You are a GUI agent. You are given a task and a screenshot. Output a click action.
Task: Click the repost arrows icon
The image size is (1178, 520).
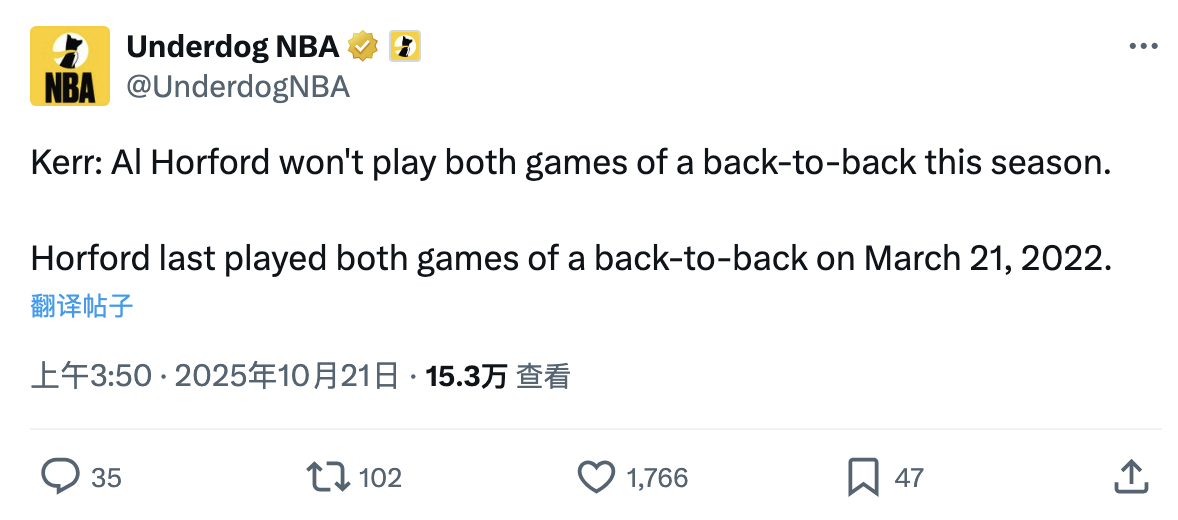point(327,477)
